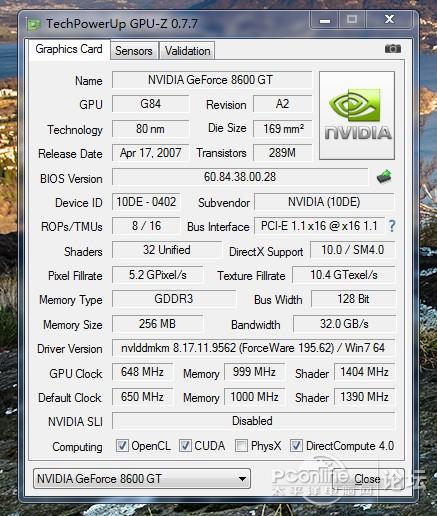Enable the PhysX checkbox
This screenshot has height=516, width=437.
point(241,446)
